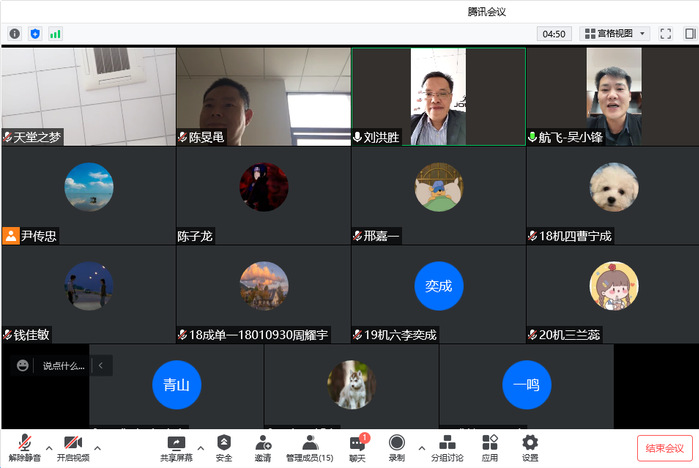
Task: Start screen sharing with 共享屏幕
Action: click(x=176, y=446)
